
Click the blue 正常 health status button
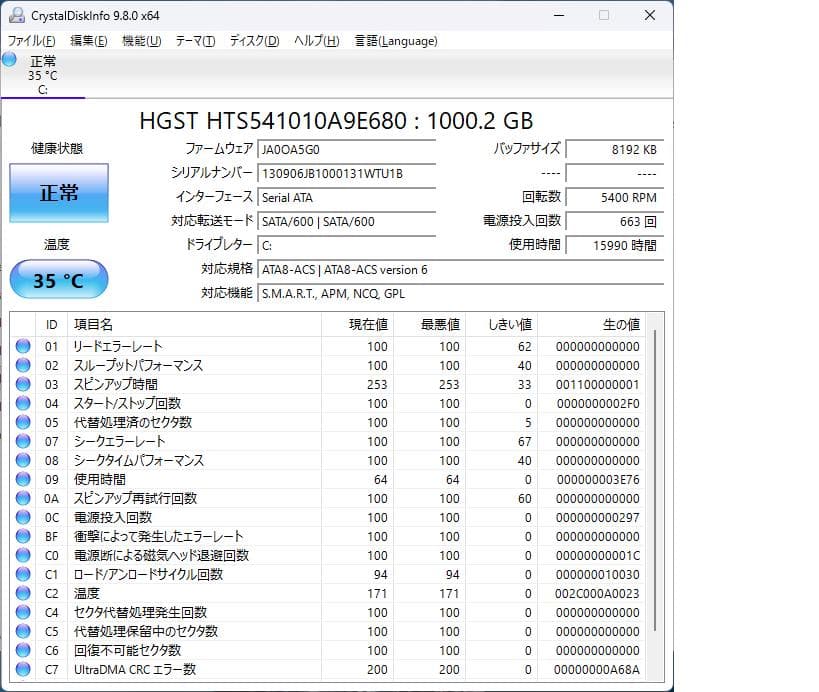(x=59, y=193)
